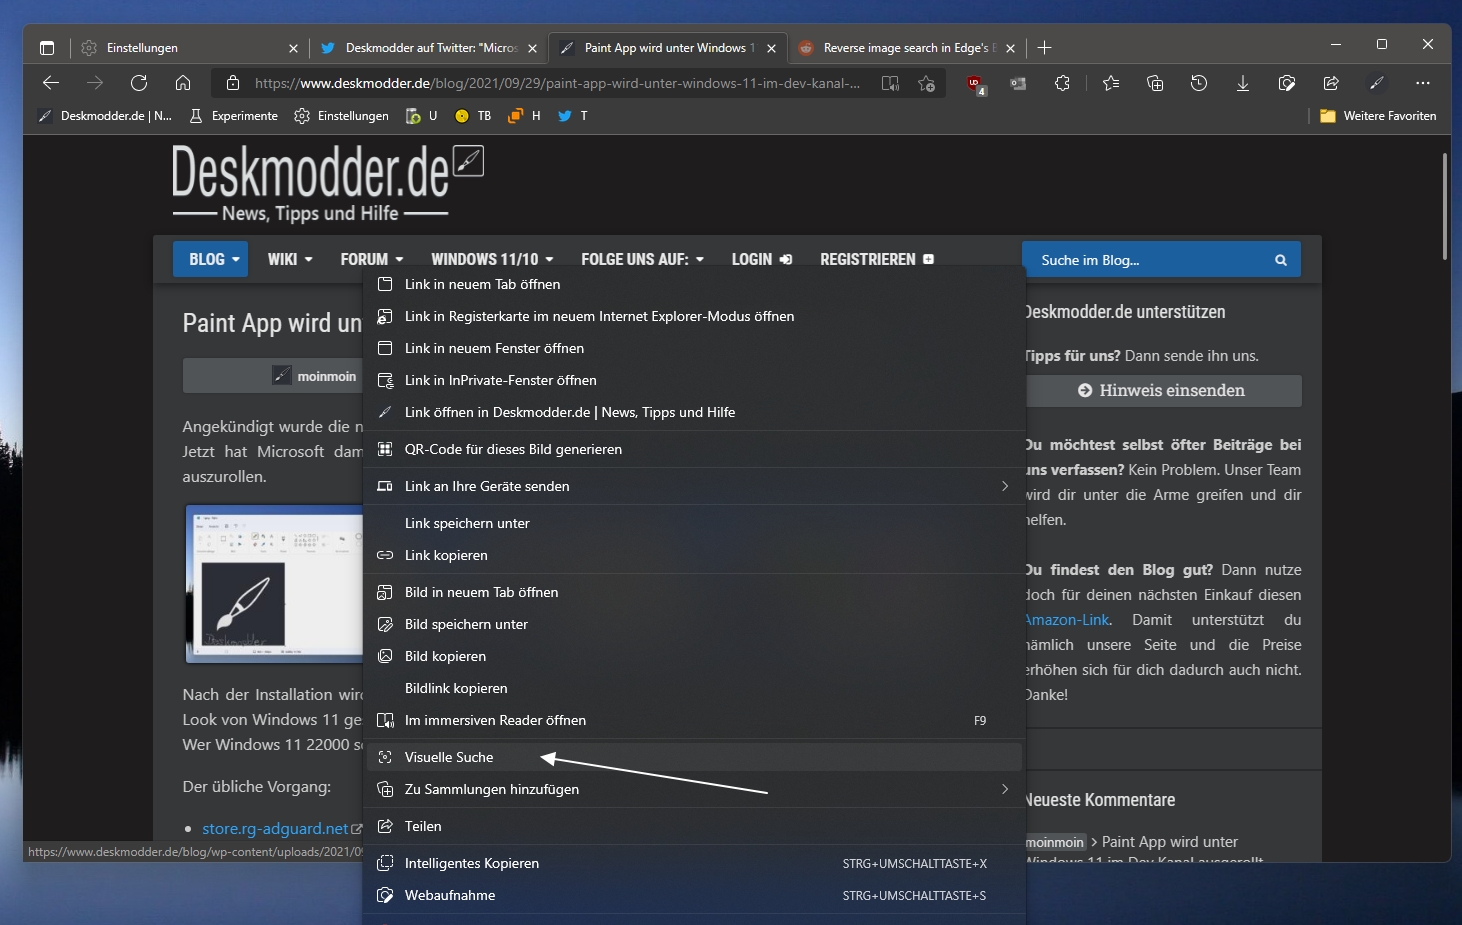This screenshot has height=925, width=1462.
Task: Open Edge settings and more menu
Action: click(x=1423, y=83)
